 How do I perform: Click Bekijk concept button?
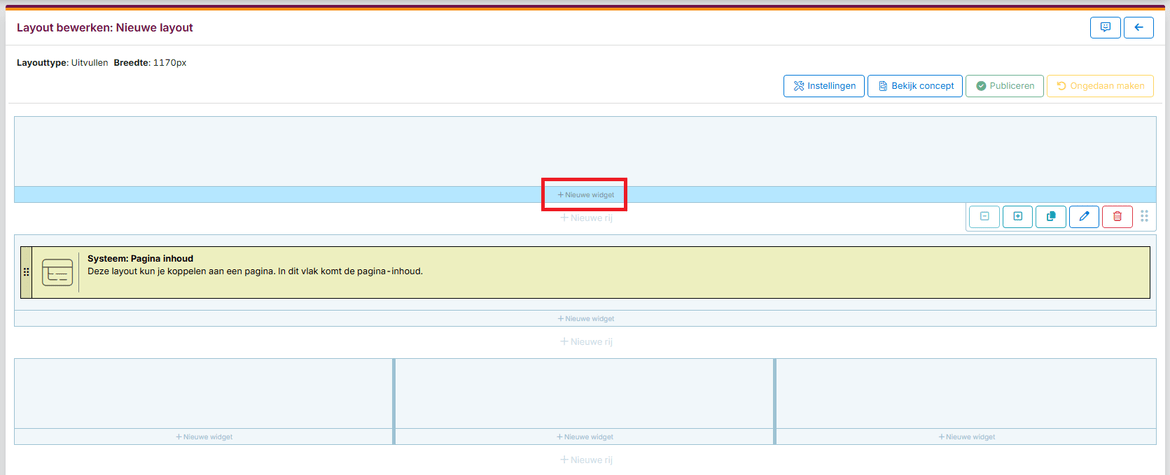click(915, 86)
